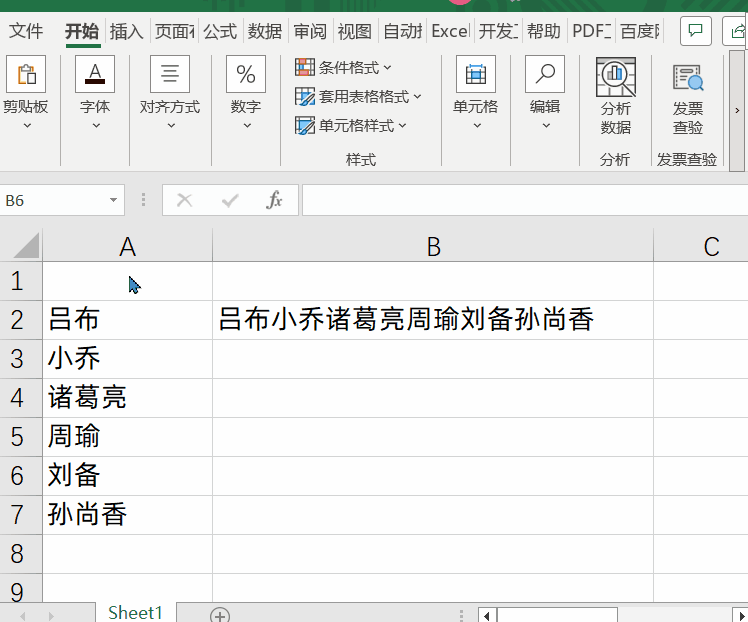This screenshot has height=622, width=748.
Task: Launch 分析数据 analyze data tool
Action: (x=616, y=97)
